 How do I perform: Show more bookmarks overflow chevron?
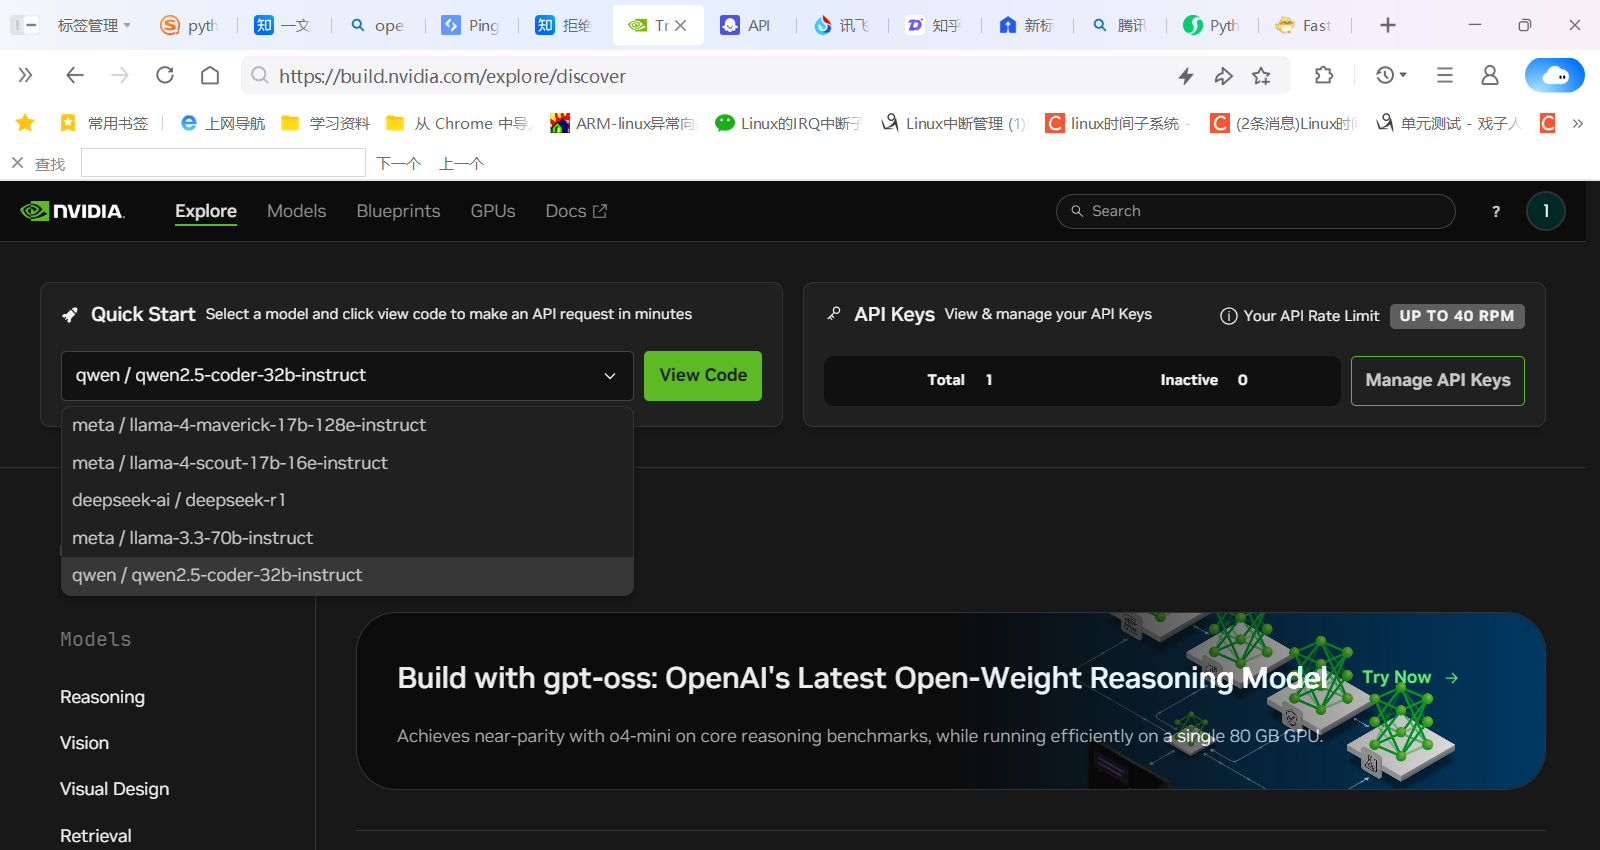[1578, 123]
